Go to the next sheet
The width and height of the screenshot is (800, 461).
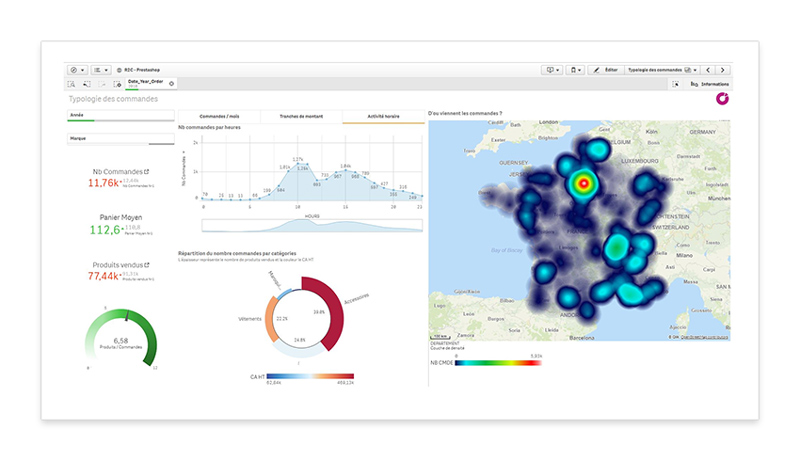click(x=722, y=70)
